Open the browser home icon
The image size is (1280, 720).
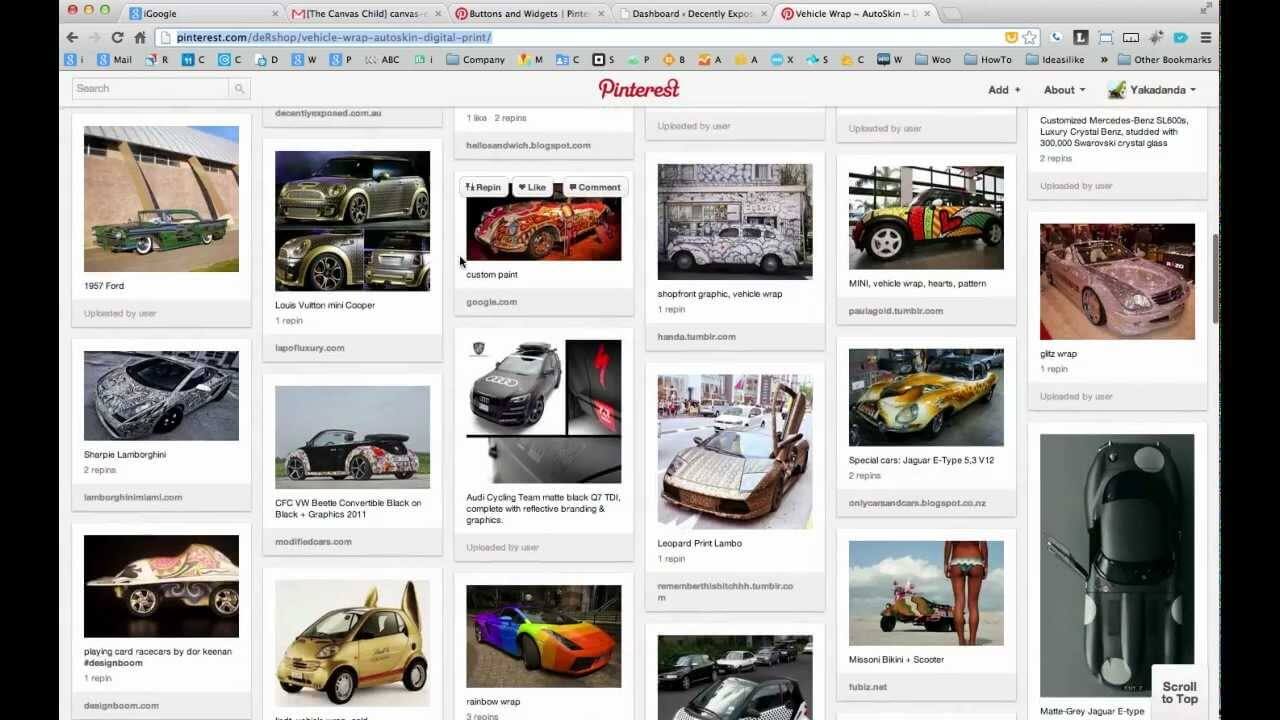click(x=140, y=37)
